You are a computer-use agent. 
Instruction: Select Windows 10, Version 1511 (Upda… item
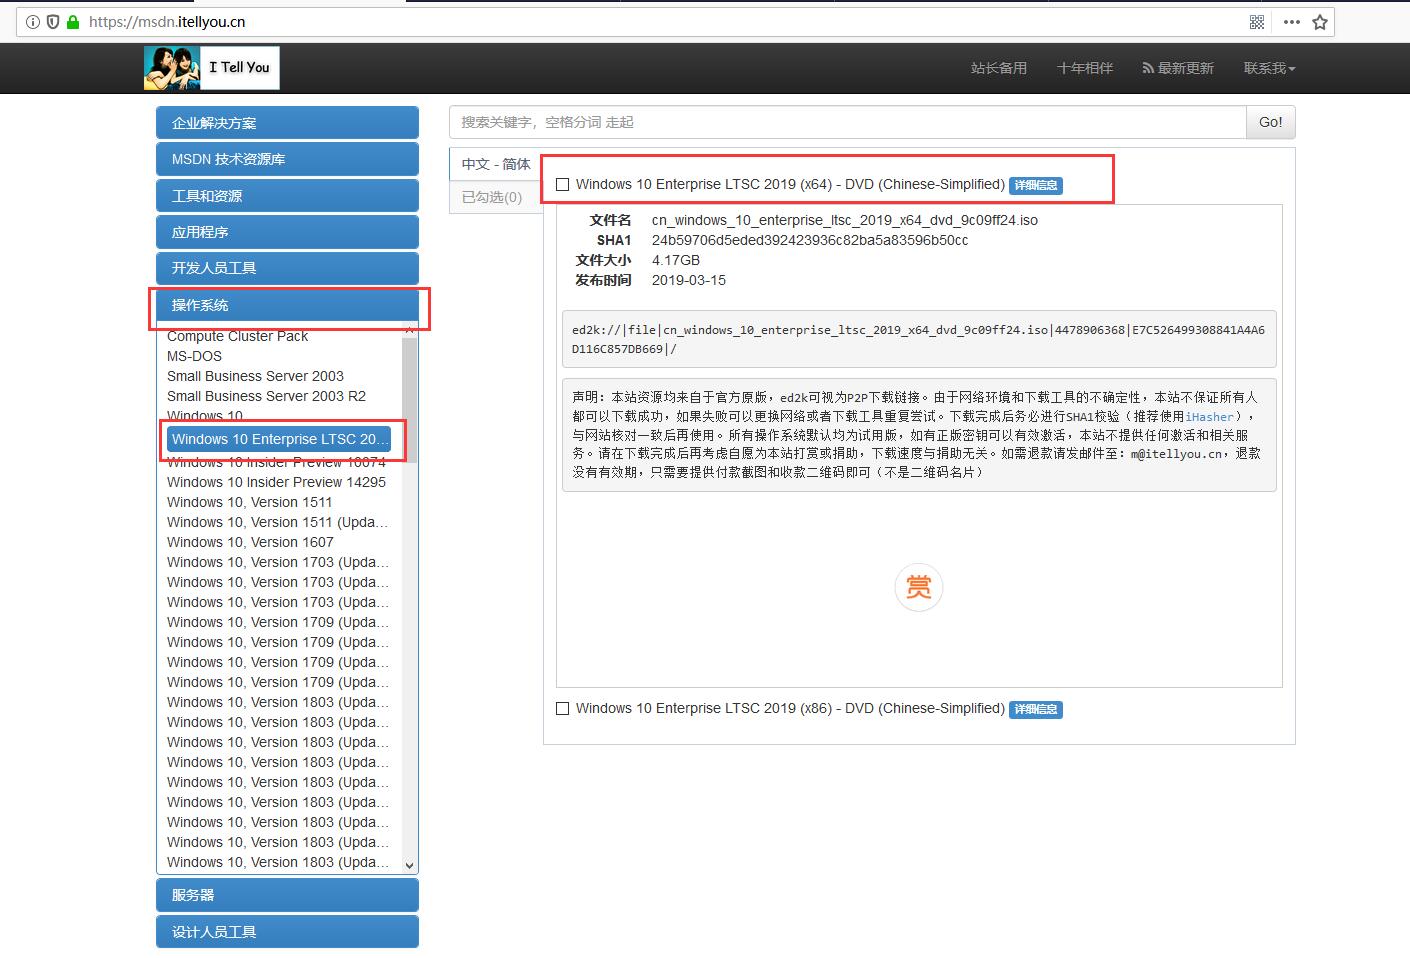click(278, 522)
